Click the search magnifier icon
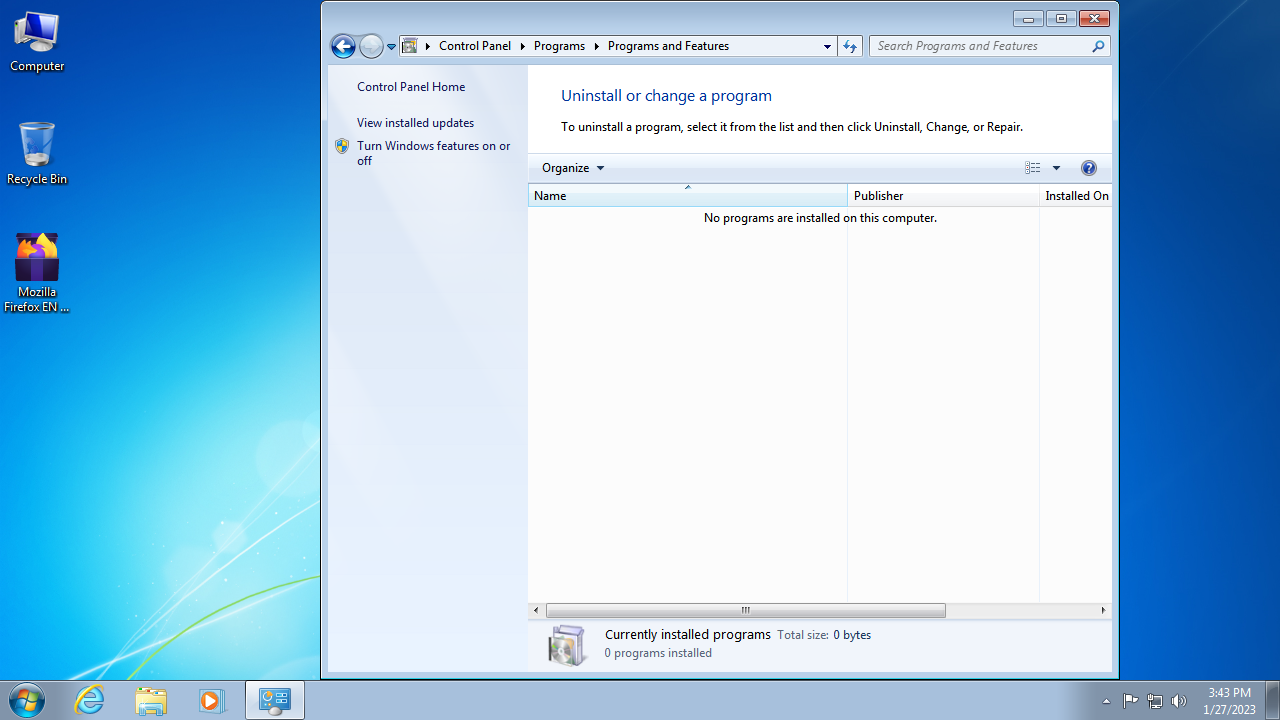 (1098, 46)
